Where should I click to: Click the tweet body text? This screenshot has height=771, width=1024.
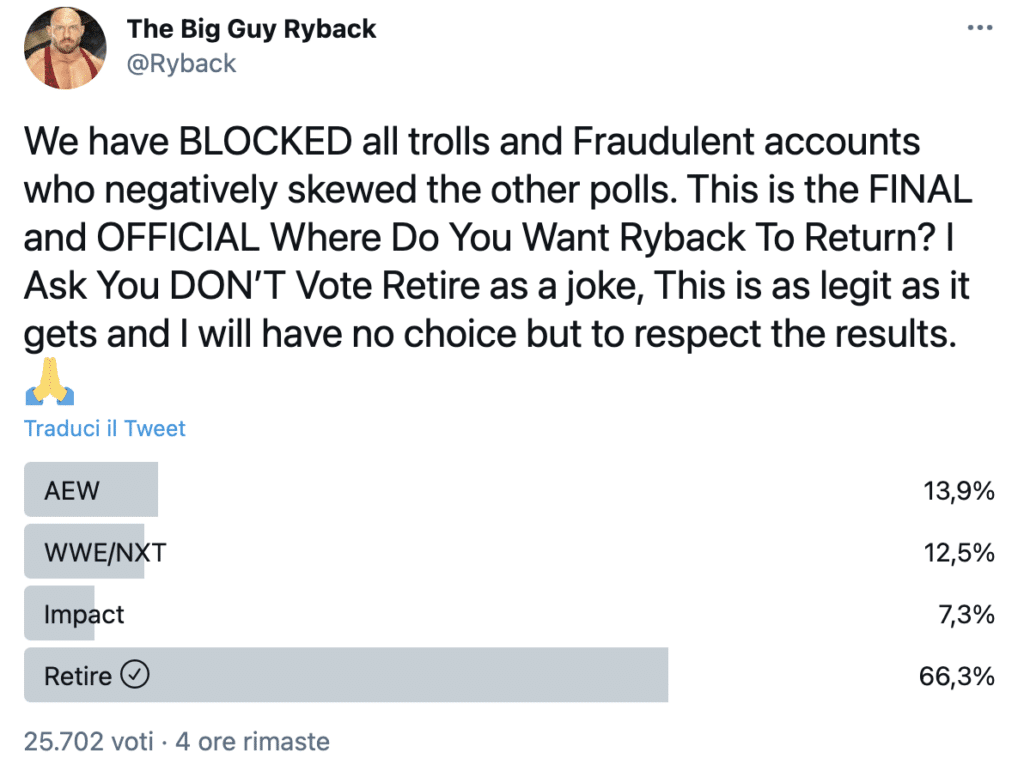pyautogui.click(x=498, y=238)
